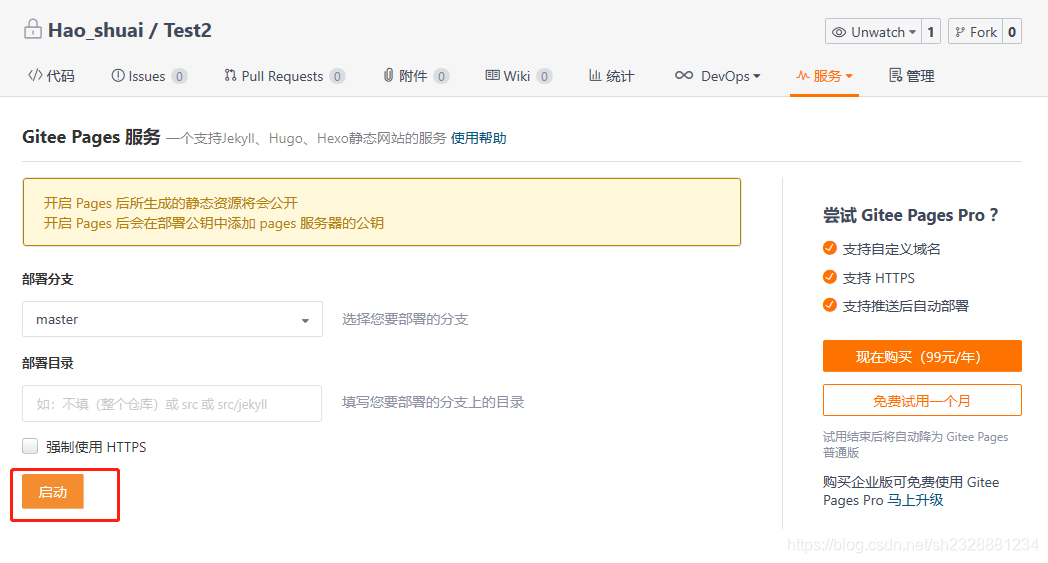
Task: Click checkmark icon beside 支持自定义域名
Action: click(829, 248)
